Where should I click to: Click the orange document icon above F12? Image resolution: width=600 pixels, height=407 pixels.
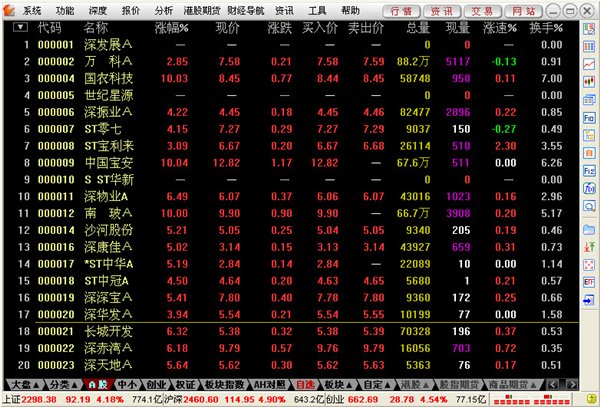(589, 153)
